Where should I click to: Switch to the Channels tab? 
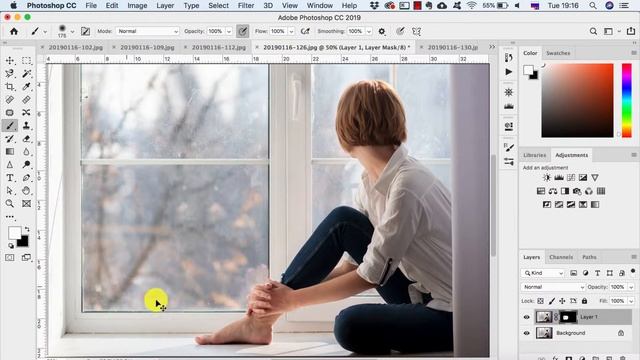point(561,257)
